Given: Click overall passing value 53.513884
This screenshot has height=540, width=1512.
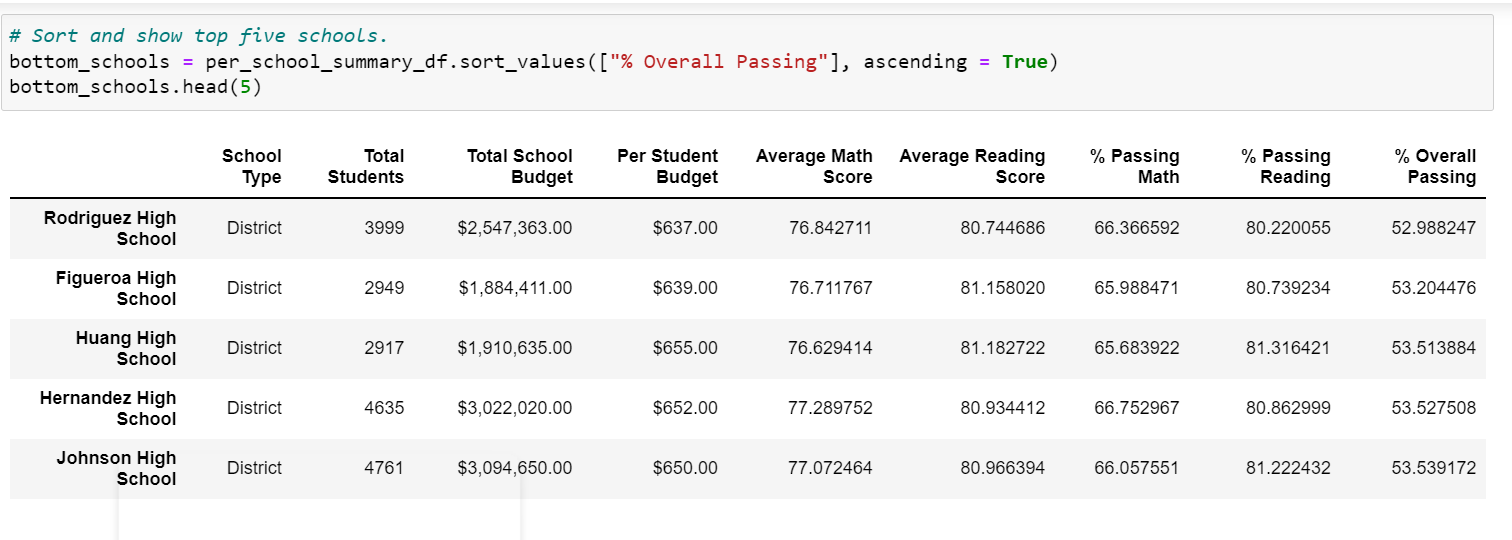Looking at the screenshot, I should tap(1434, 348).
